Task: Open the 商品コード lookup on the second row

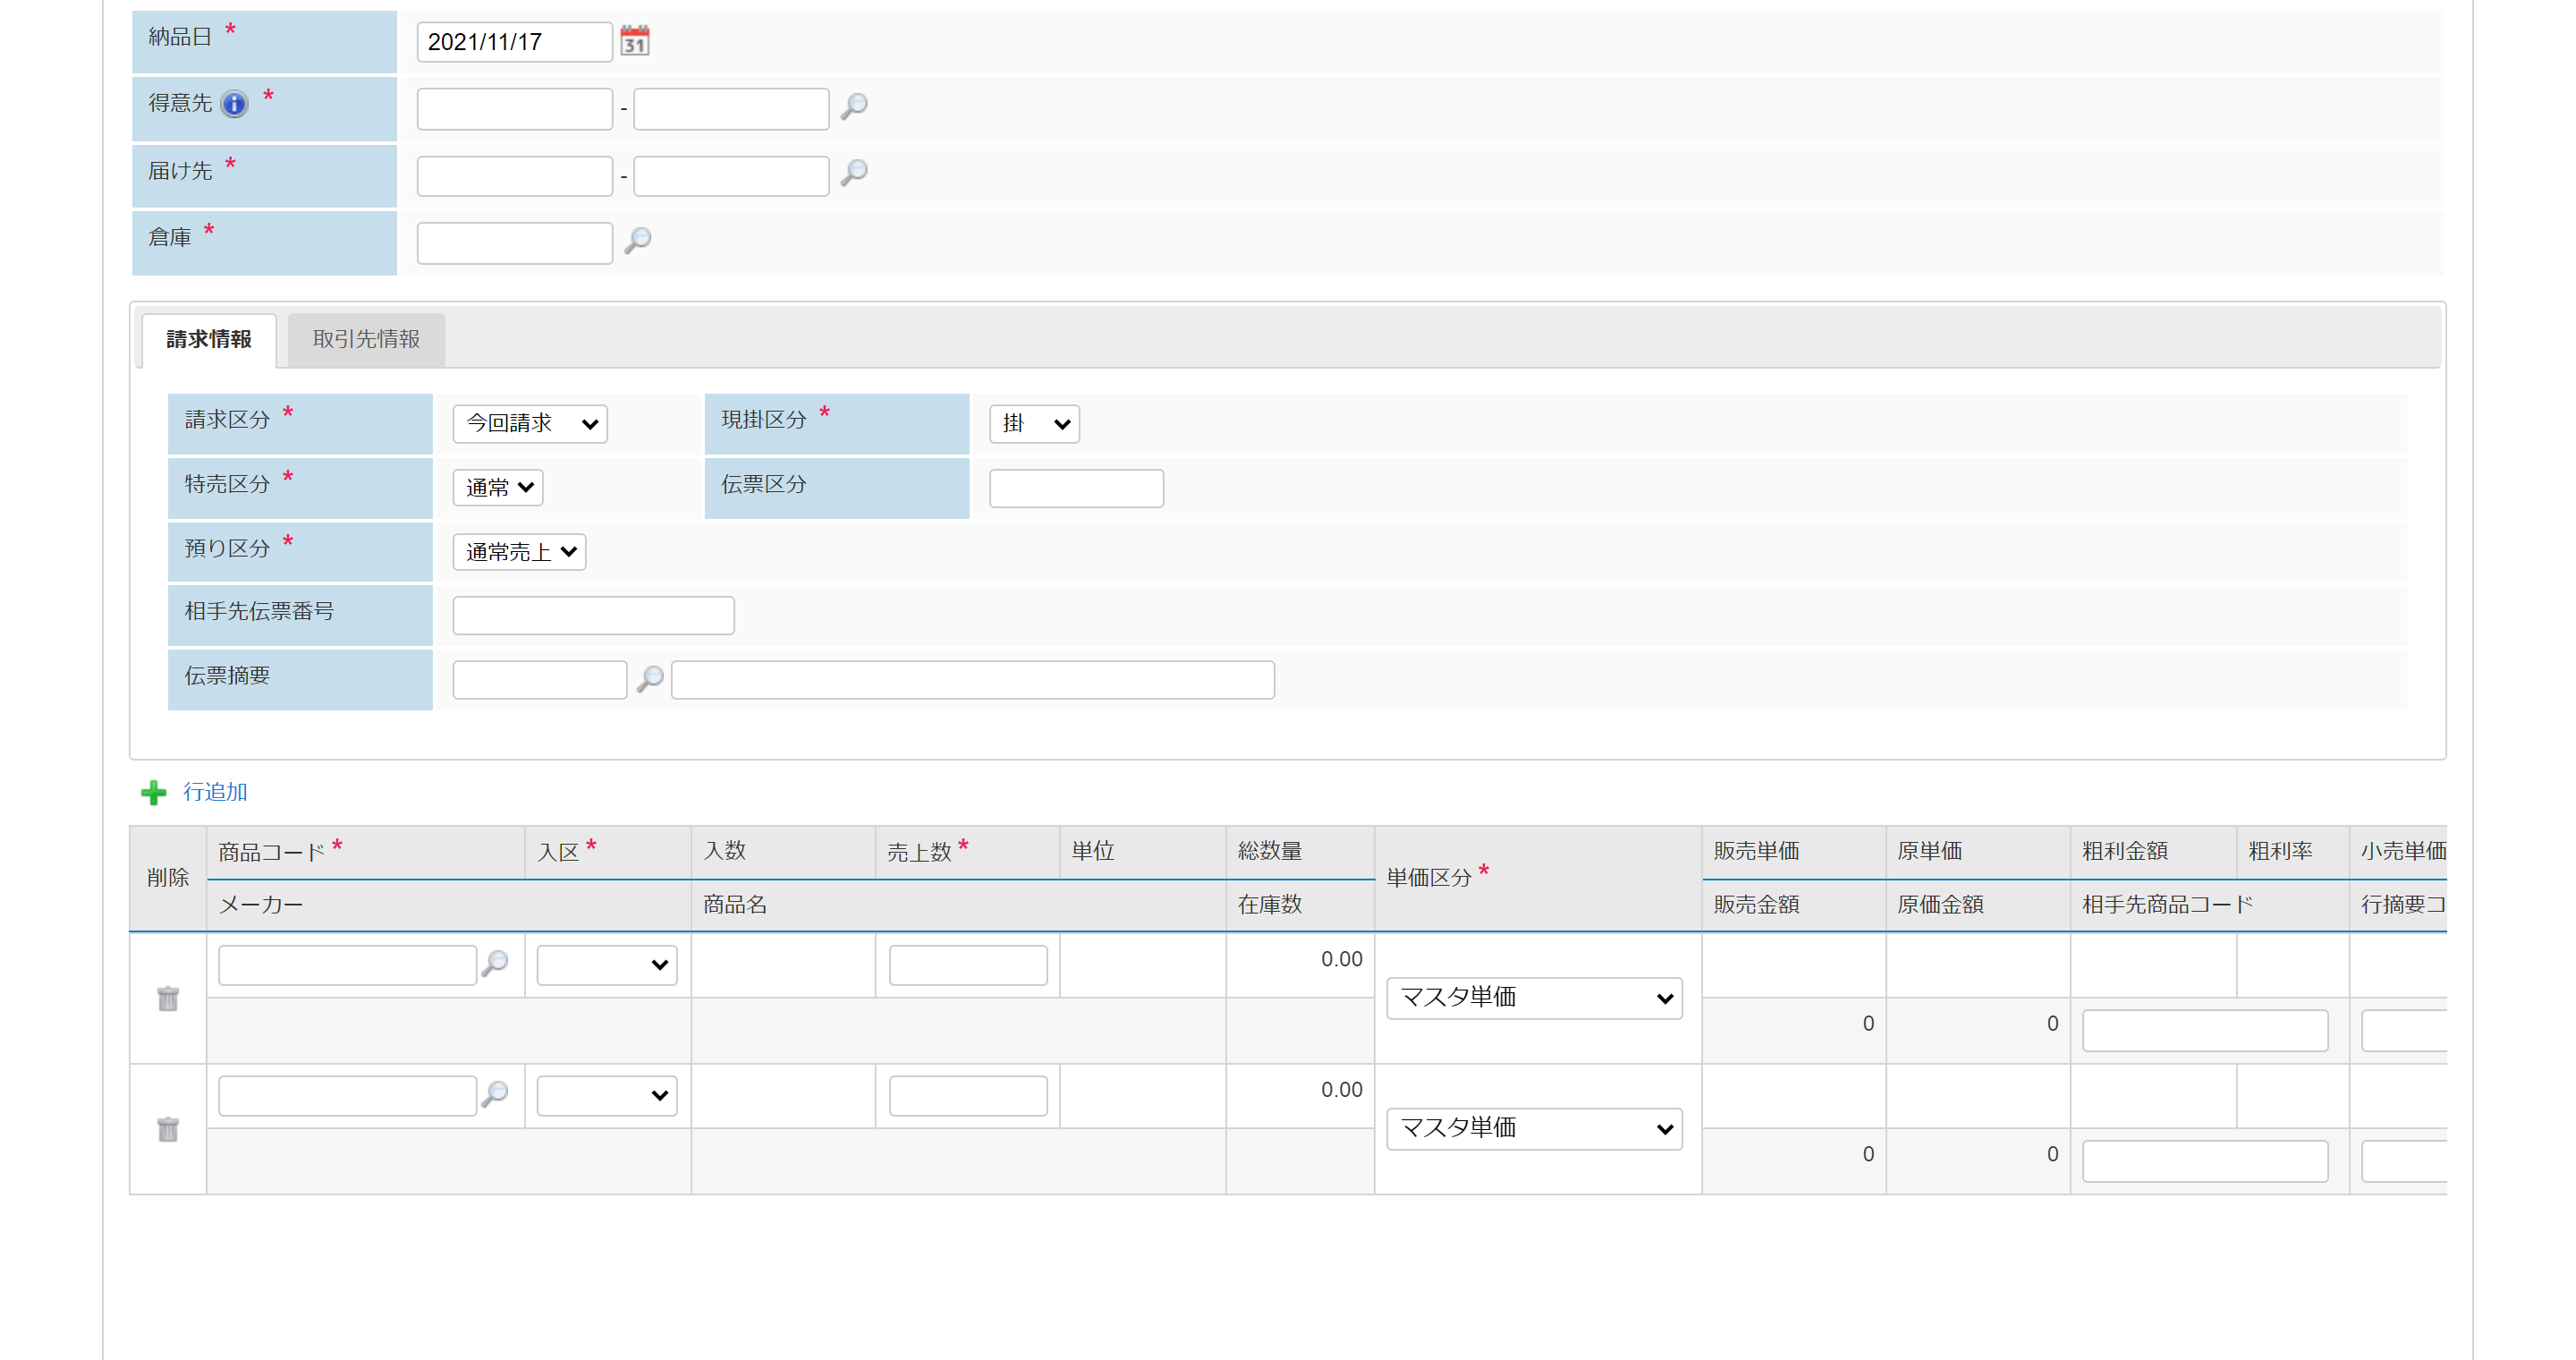Action: tap(495, 1094)
